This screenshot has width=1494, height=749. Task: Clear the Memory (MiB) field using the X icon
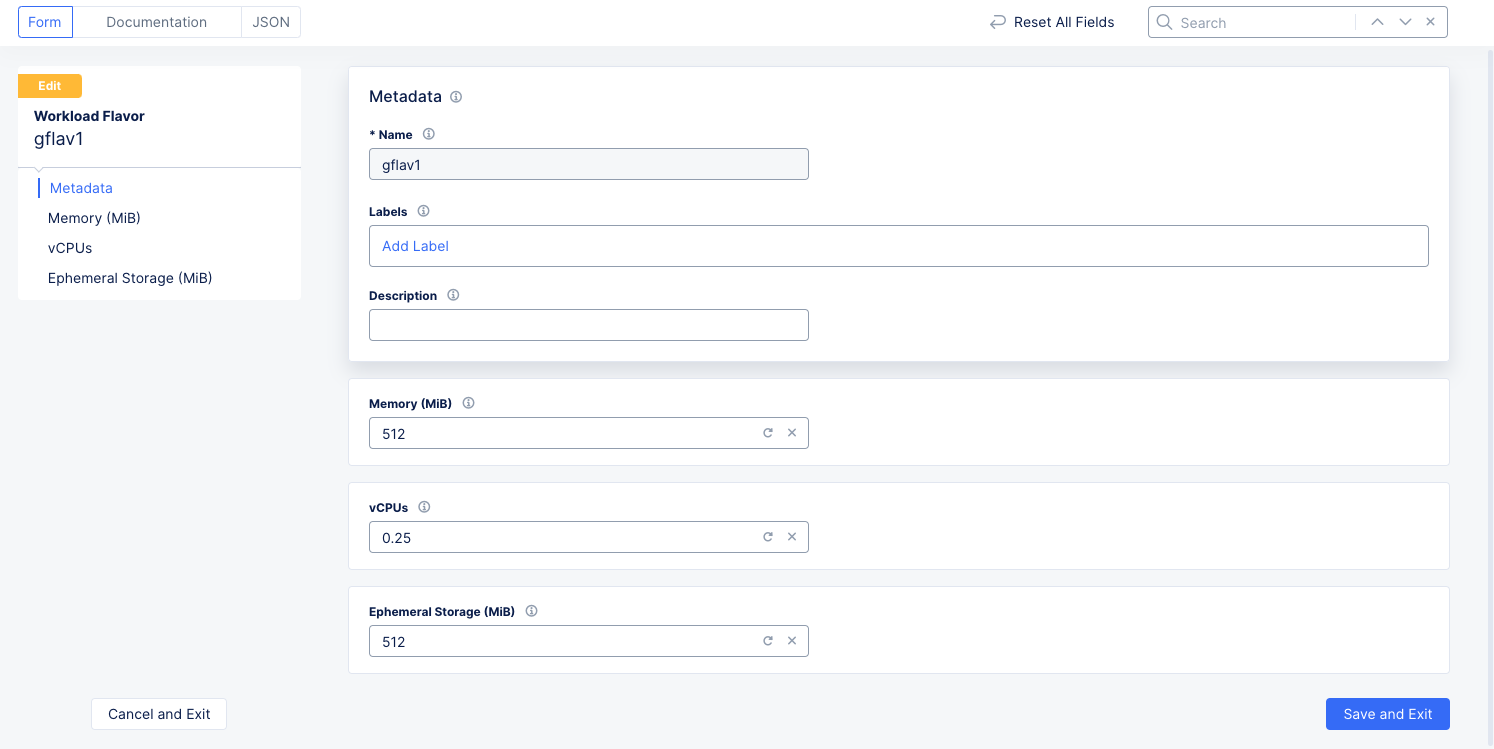tap(792, 432)
